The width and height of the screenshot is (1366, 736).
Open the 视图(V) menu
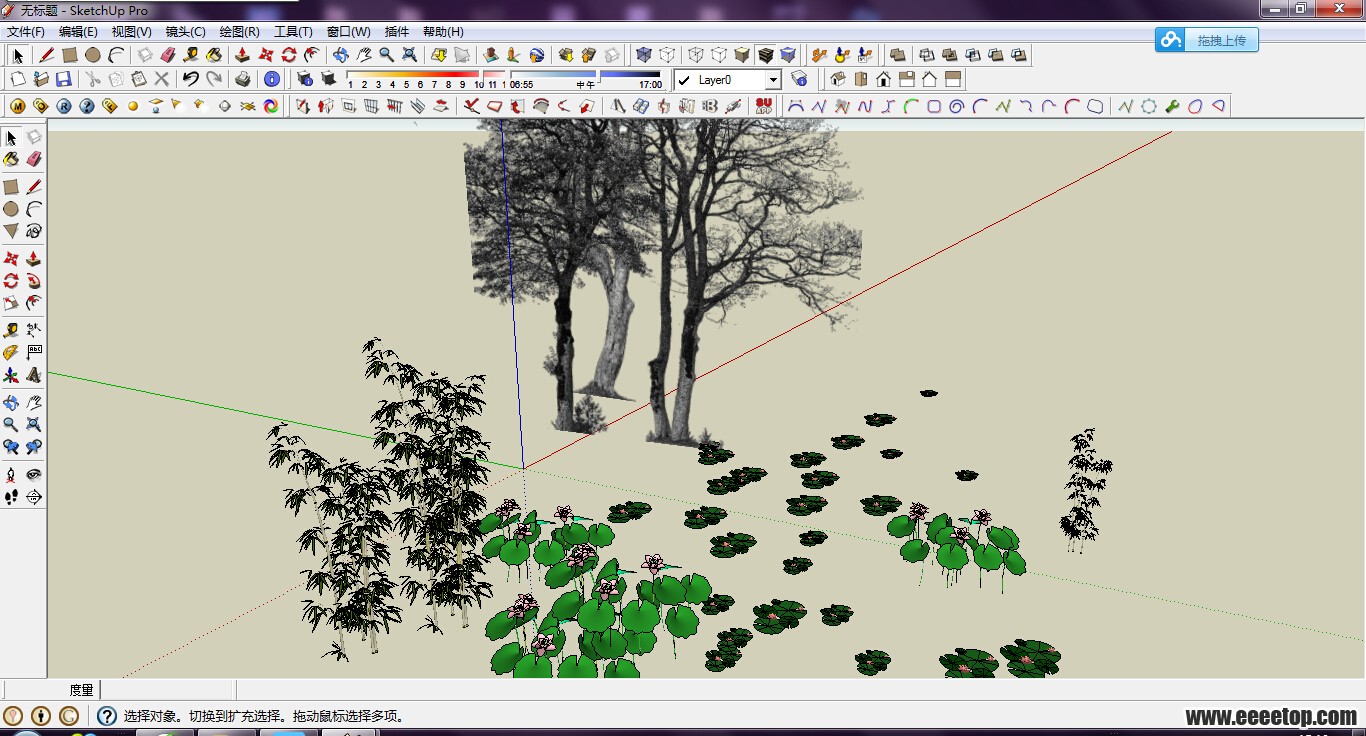(x=131, y=31)
